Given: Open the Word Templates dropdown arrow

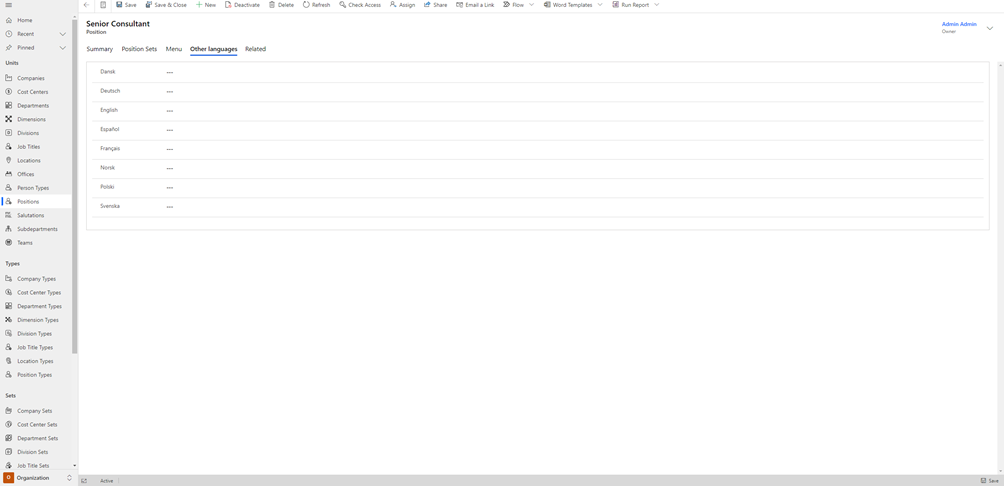Looking at the screenshot, I should 600,5.
